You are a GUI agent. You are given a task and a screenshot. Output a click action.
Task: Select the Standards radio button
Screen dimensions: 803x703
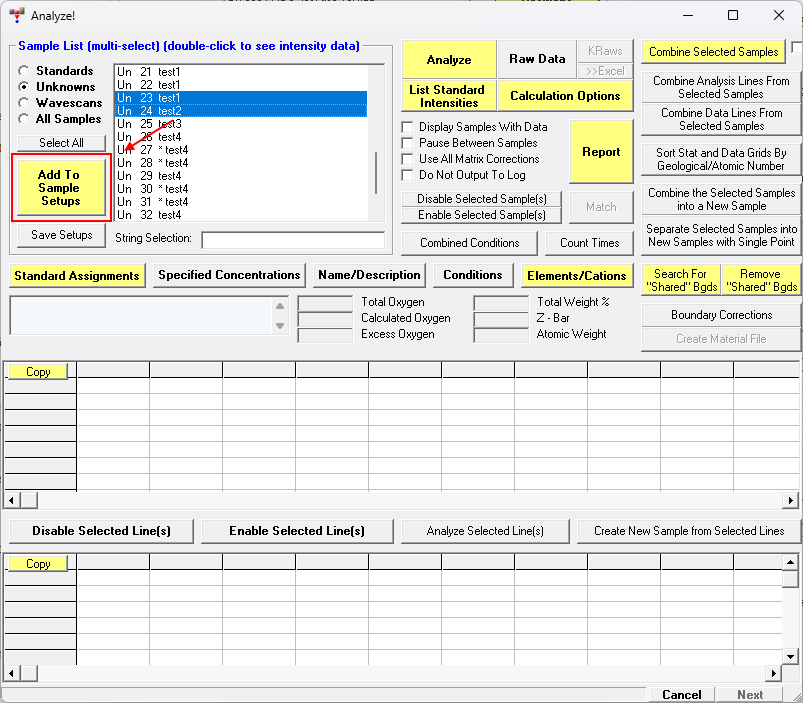(x=24, y=71)
